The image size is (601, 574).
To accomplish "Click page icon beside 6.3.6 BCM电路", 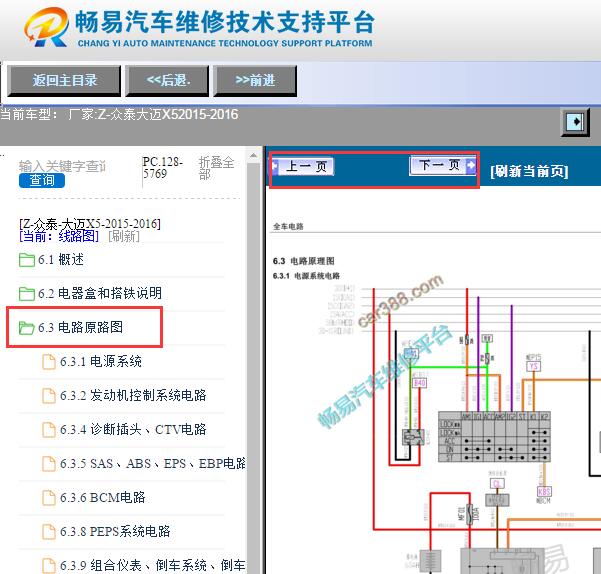I will tap(49, 498).
